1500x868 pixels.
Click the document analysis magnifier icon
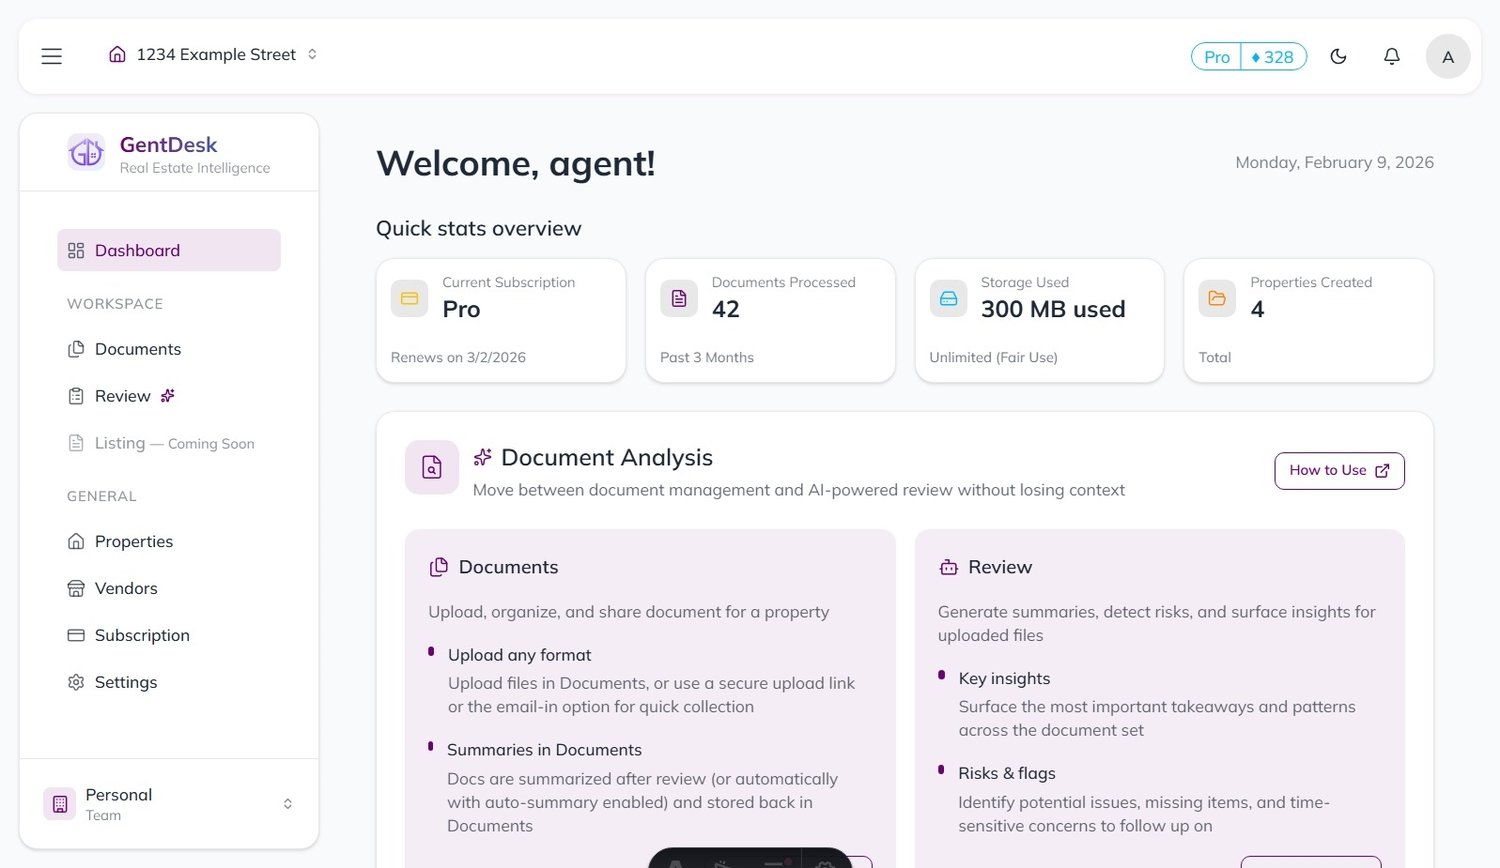[x=431, y=467]
